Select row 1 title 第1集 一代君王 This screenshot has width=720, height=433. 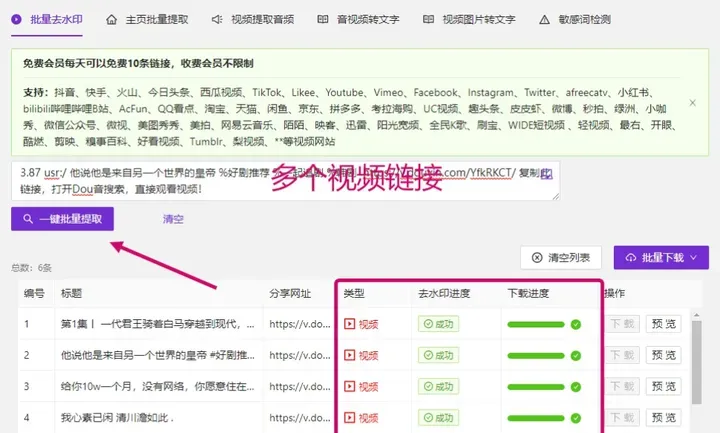coord(158,324)
